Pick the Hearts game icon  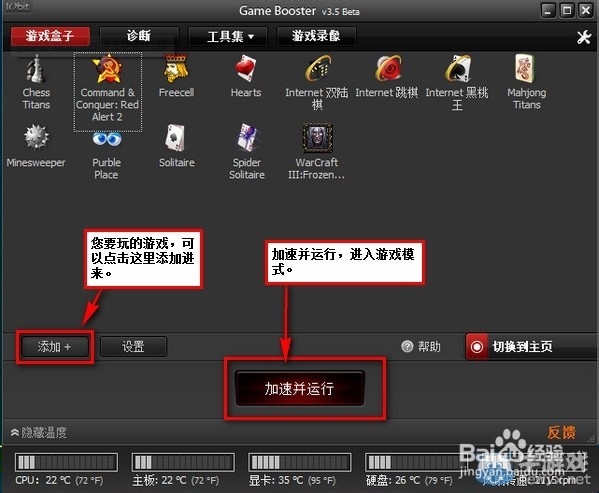coord(246,69)
